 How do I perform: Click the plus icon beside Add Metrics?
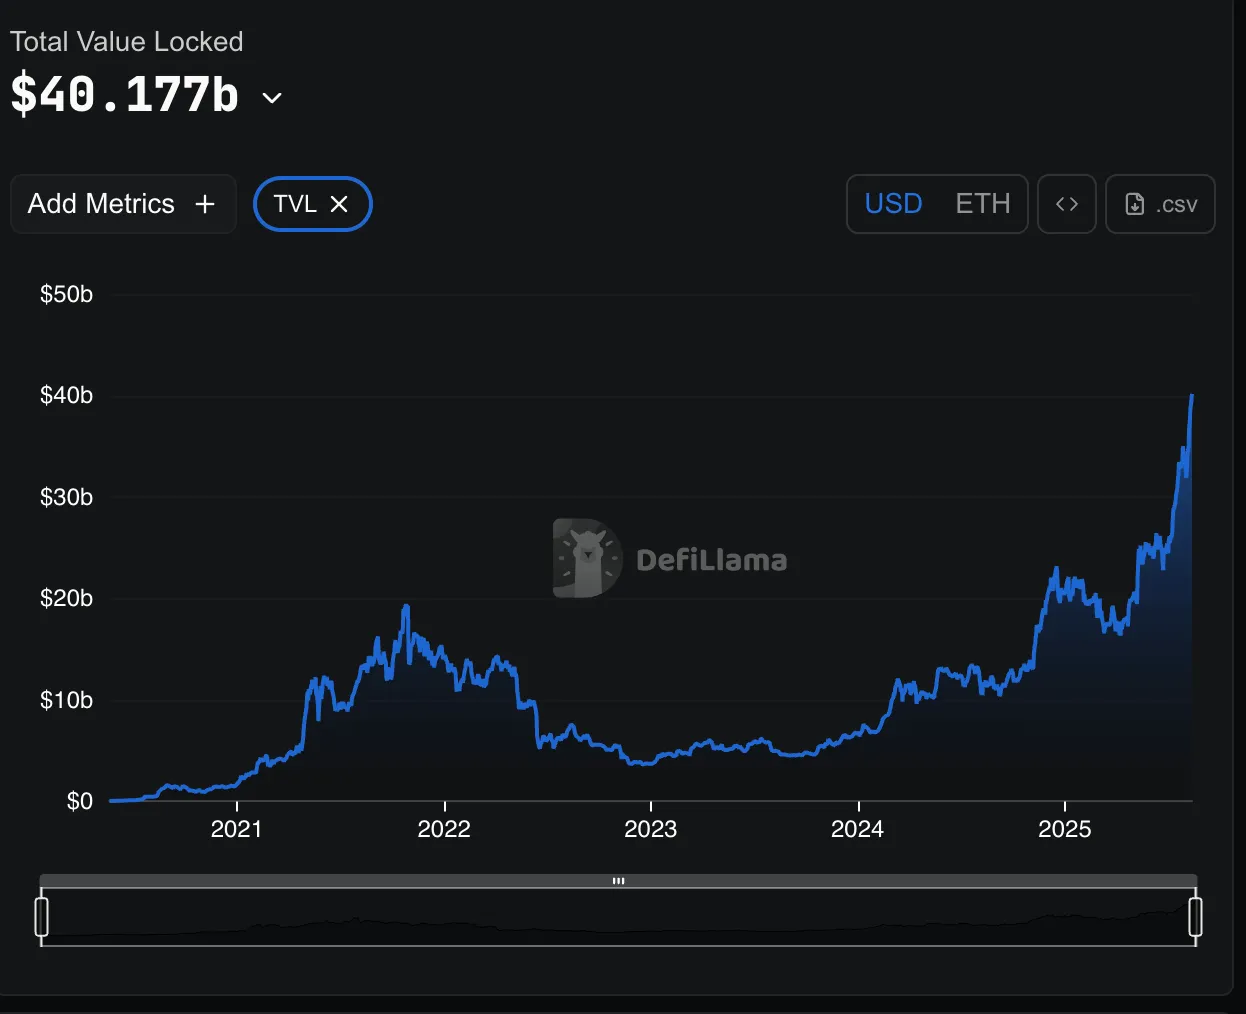pos(205,204)
